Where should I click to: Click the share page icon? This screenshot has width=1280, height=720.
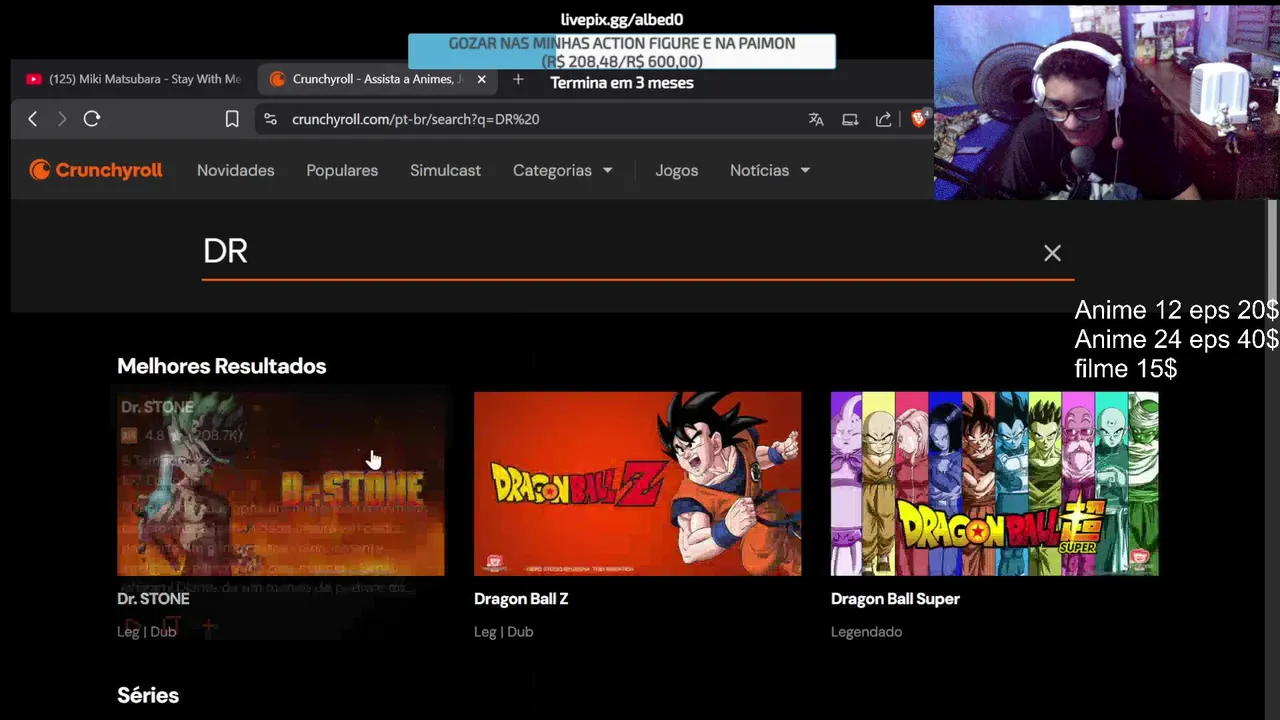pyautogui.click(x=883, y=119)
